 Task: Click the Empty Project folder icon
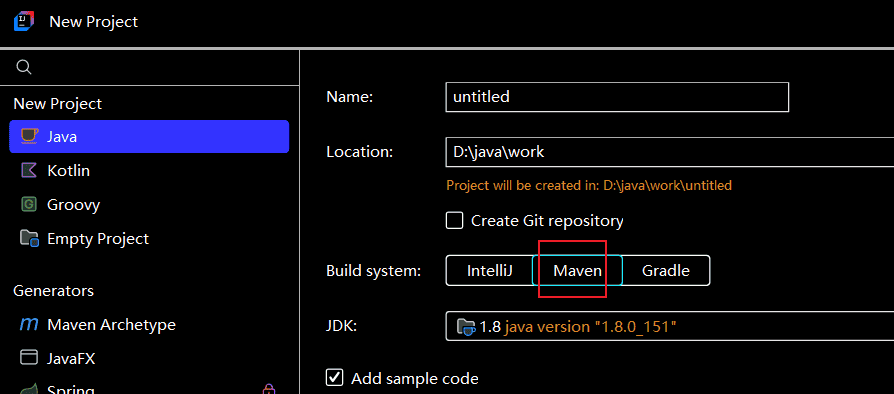pyautogui.click(x=29, y=238)
